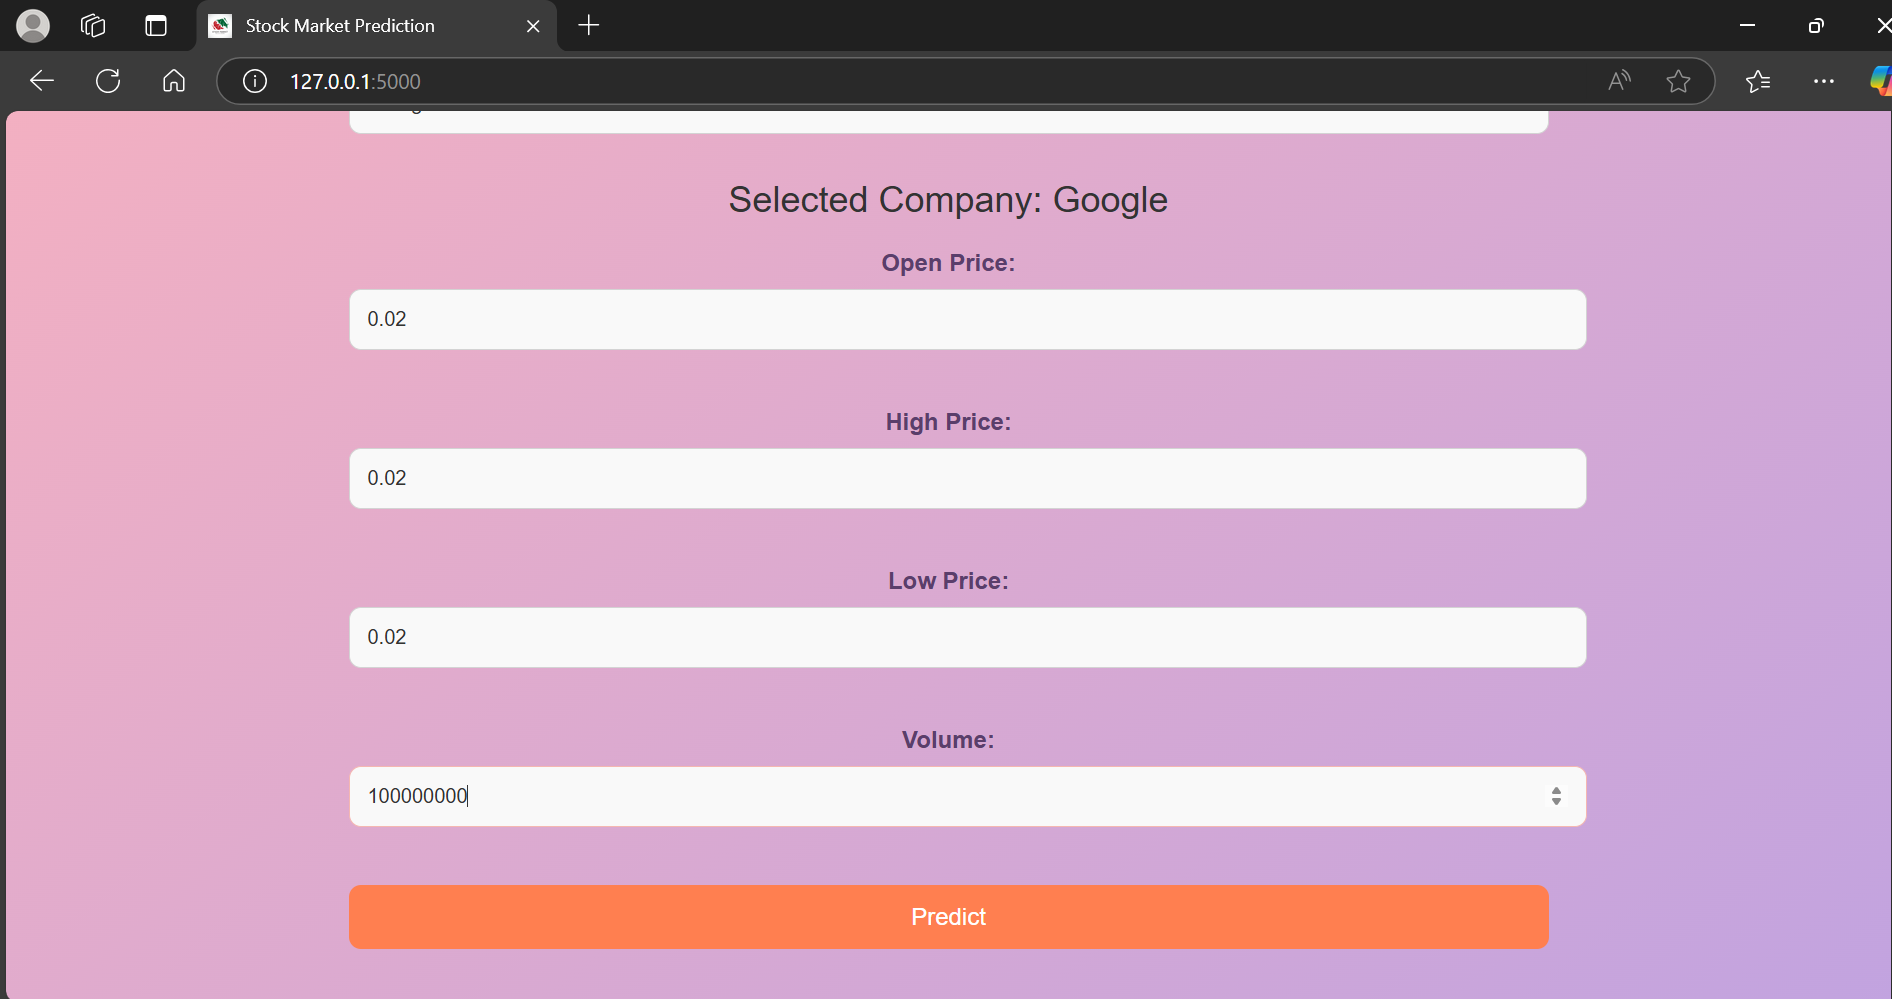Click the Volume spinner arrows
Screen dimensions: 1892x999
click(x=1556, y=796)
